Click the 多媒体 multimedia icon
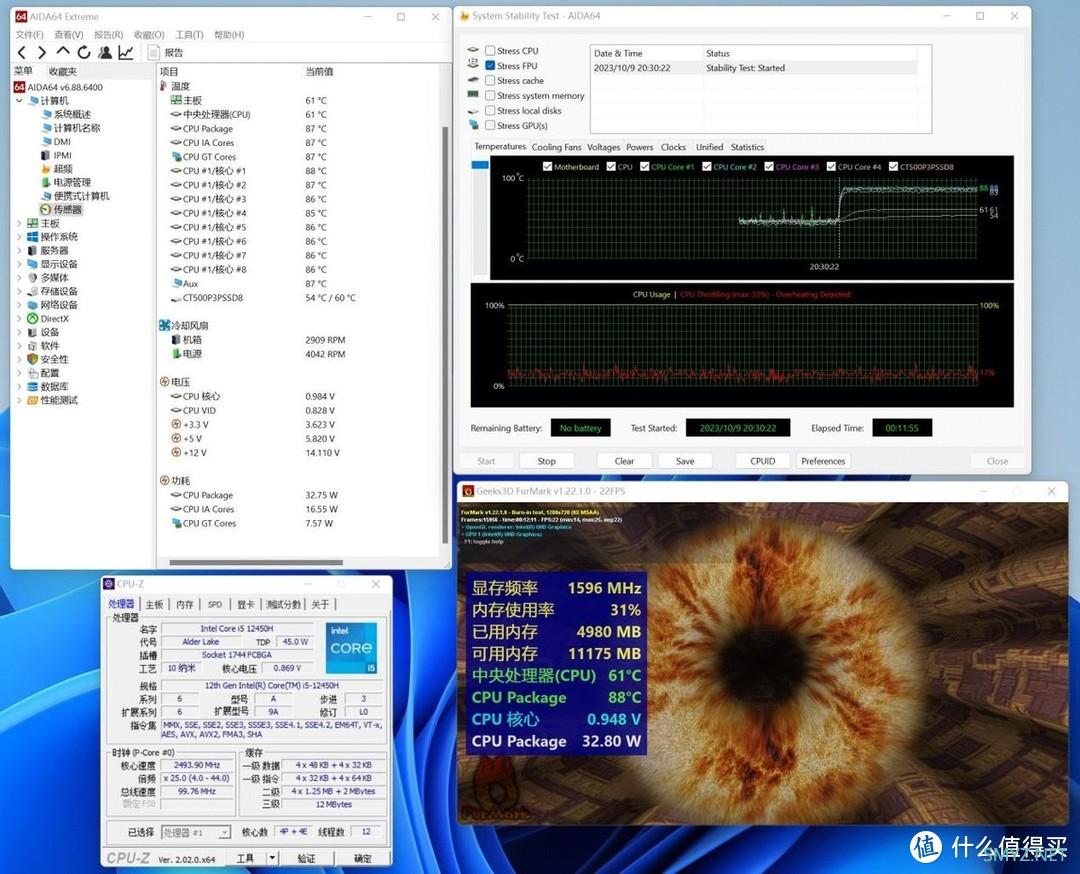The height and width of the screenshot is (874, 1080). coord(32,278)
